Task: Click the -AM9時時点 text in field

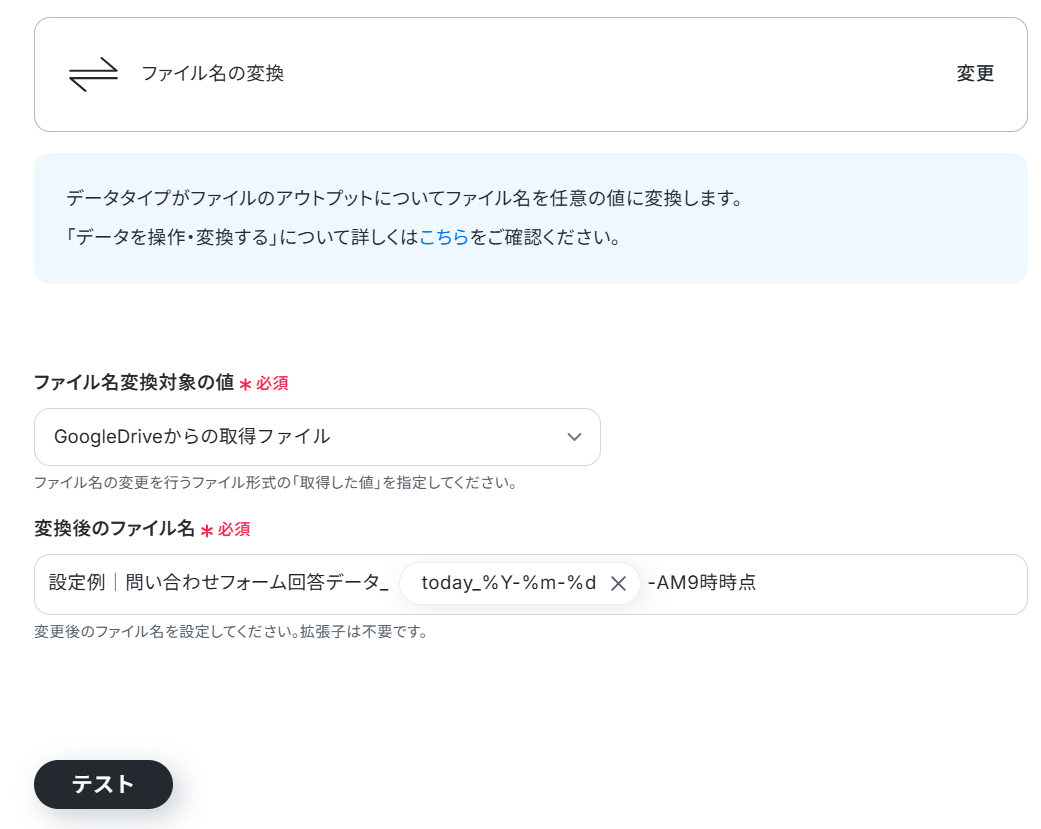Action: (702, 583)
